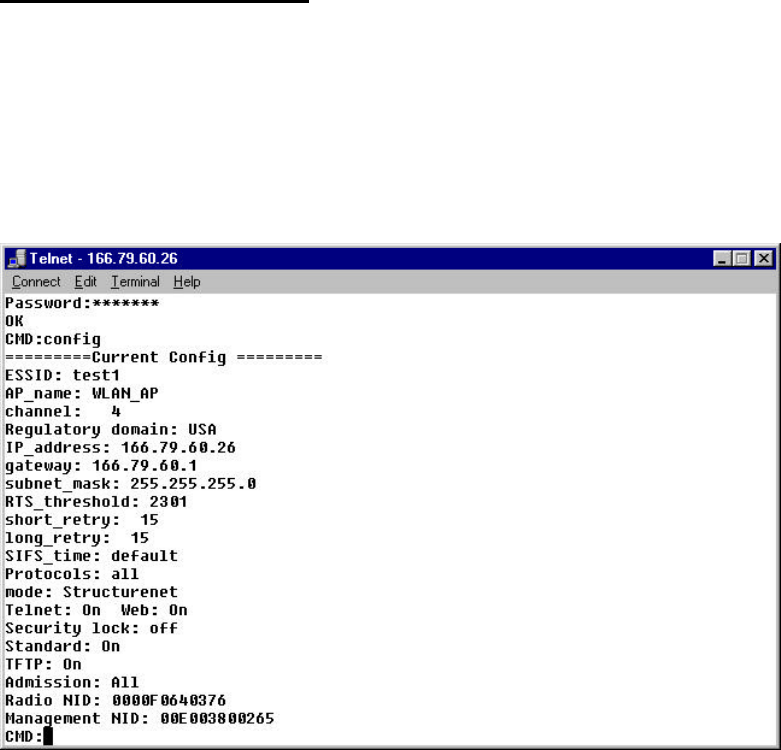Screen dimensions: 781x750
Task: Click the 'Standard: On' line
Action: point(62,646)
